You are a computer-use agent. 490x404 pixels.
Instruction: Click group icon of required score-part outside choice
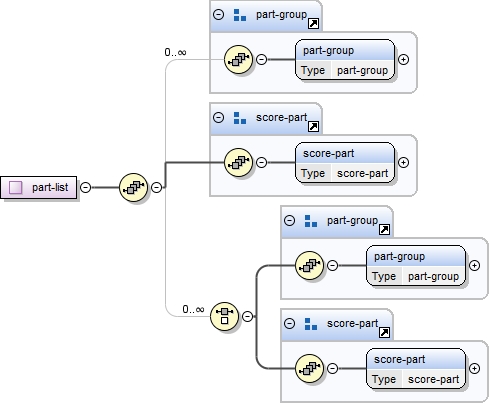click(x=240, y=118)
